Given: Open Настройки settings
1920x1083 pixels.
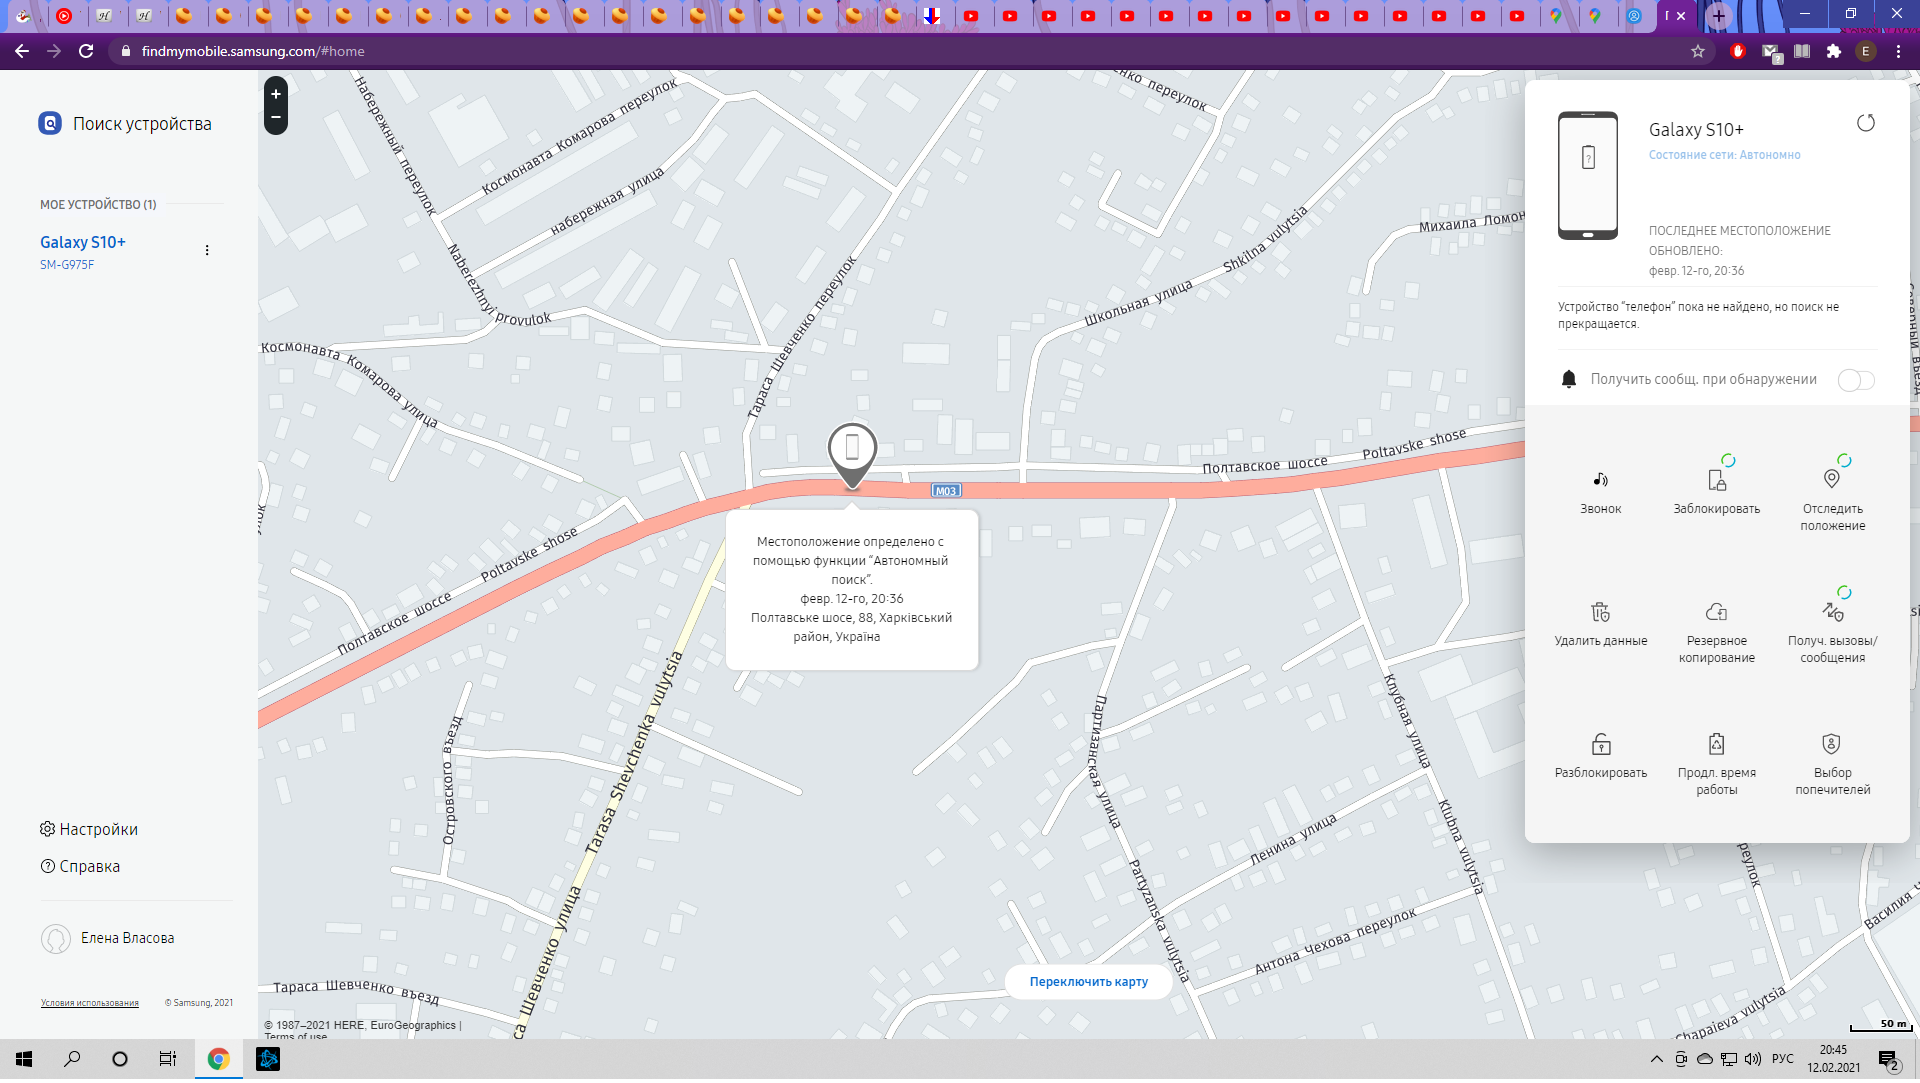Looking at the screenshot, I should [x=89, y=829].
